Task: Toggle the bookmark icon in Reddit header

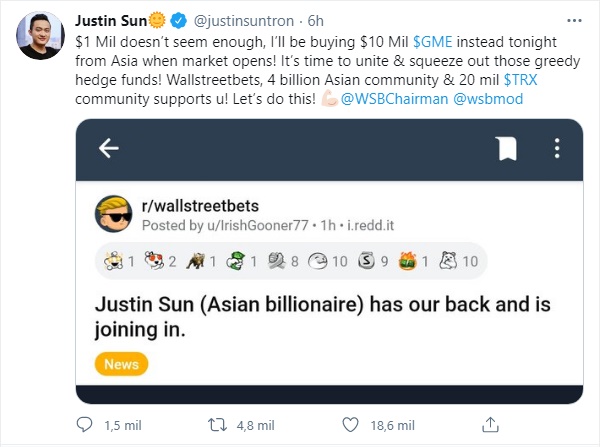Action: (507, 148)
